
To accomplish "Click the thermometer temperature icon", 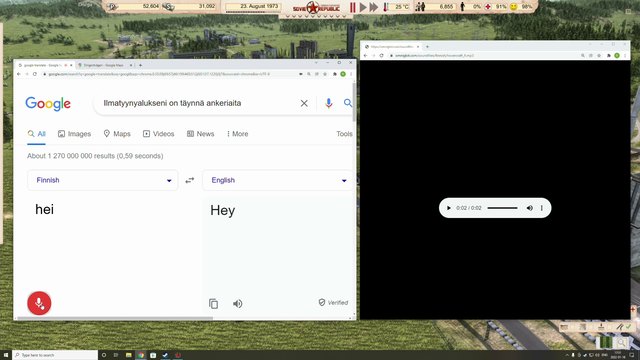I will [386, 7].
